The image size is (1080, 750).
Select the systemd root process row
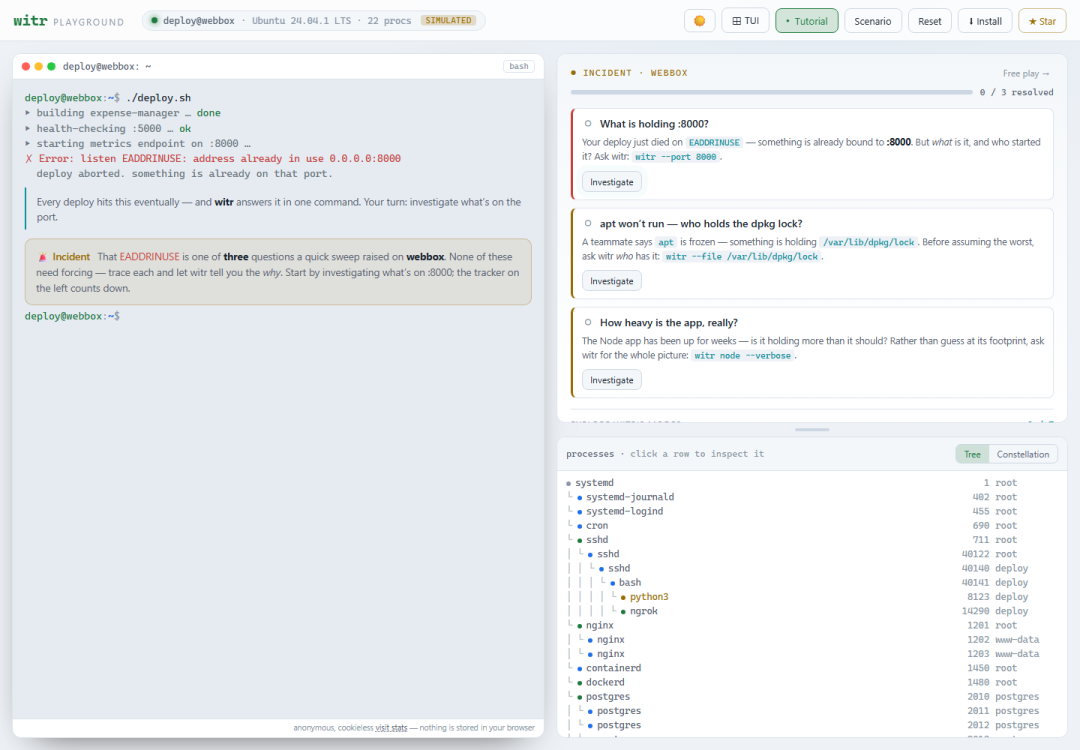(x=812, y=483)
